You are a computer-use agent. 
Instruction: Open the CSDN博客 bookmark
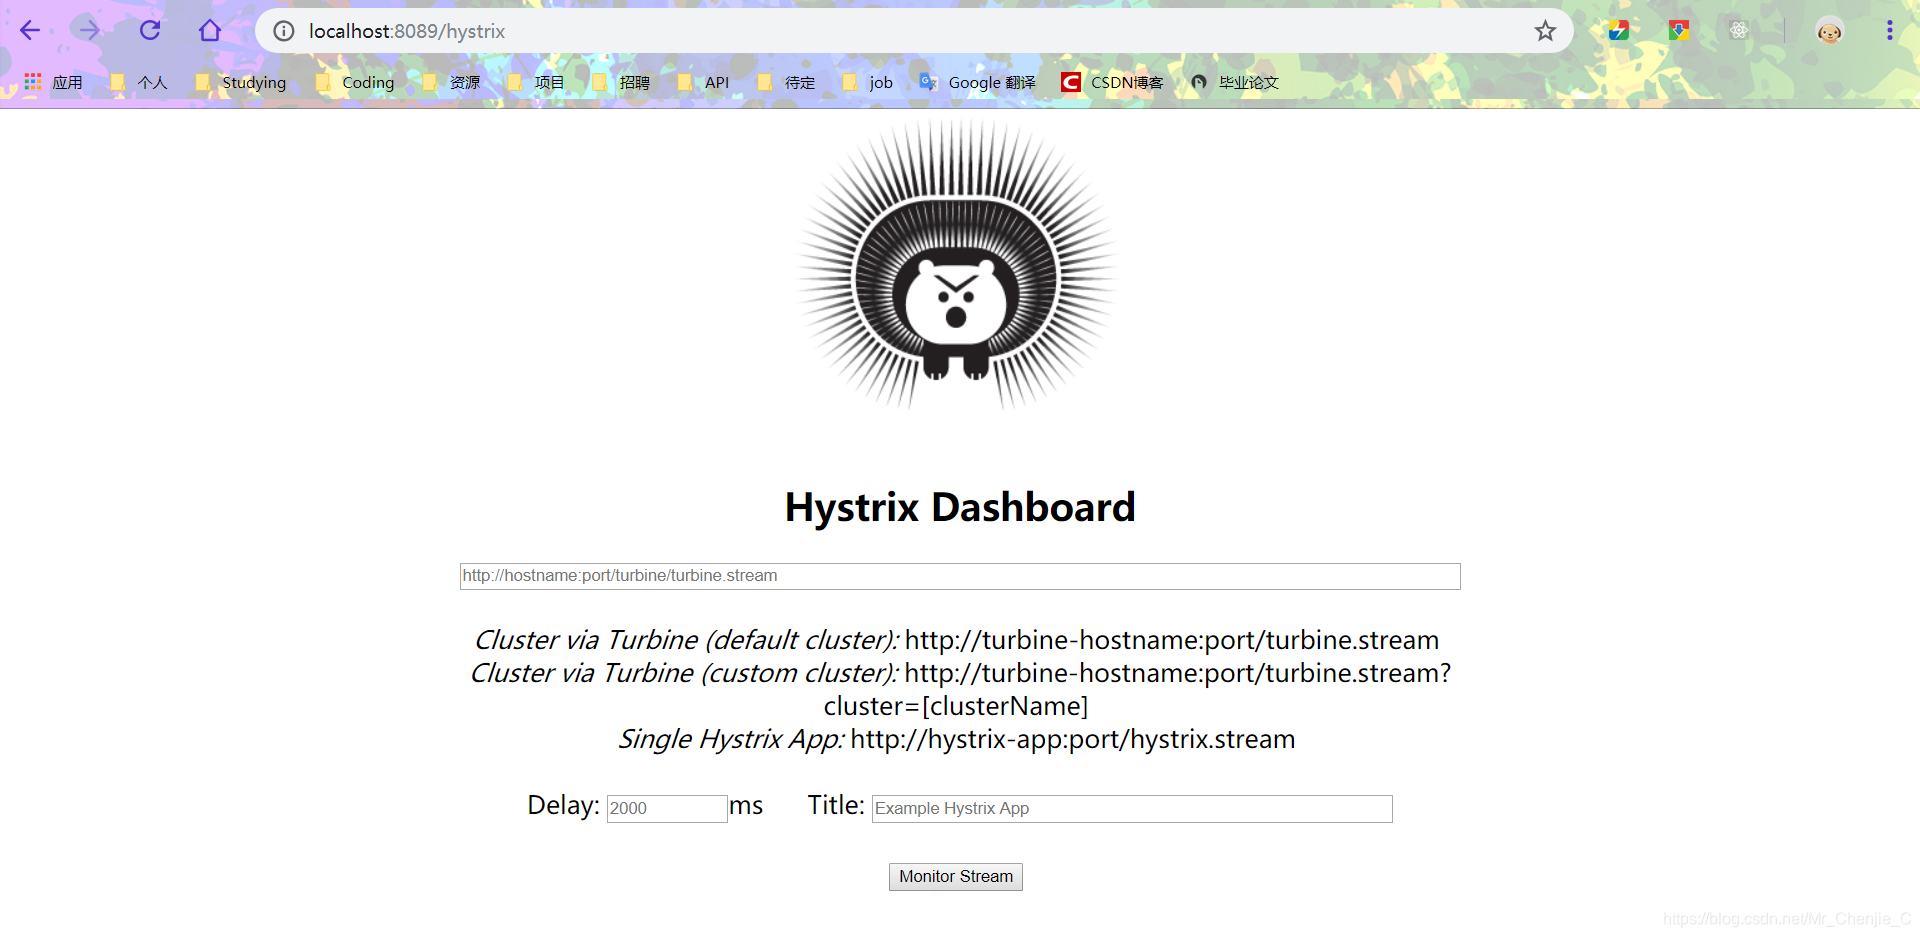(x=1113, y=82)
